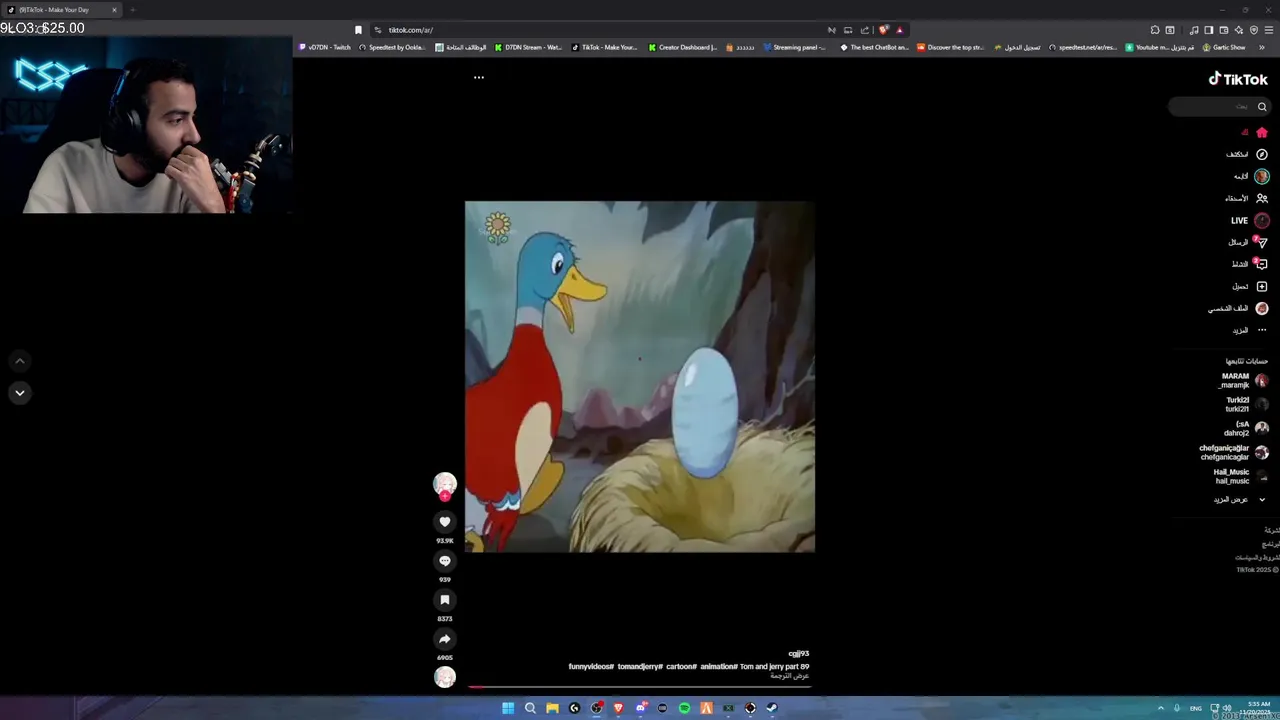Open the Messages paper-plane icon
Viewport: 1280px width, 720px height.
pos(1262,242)
